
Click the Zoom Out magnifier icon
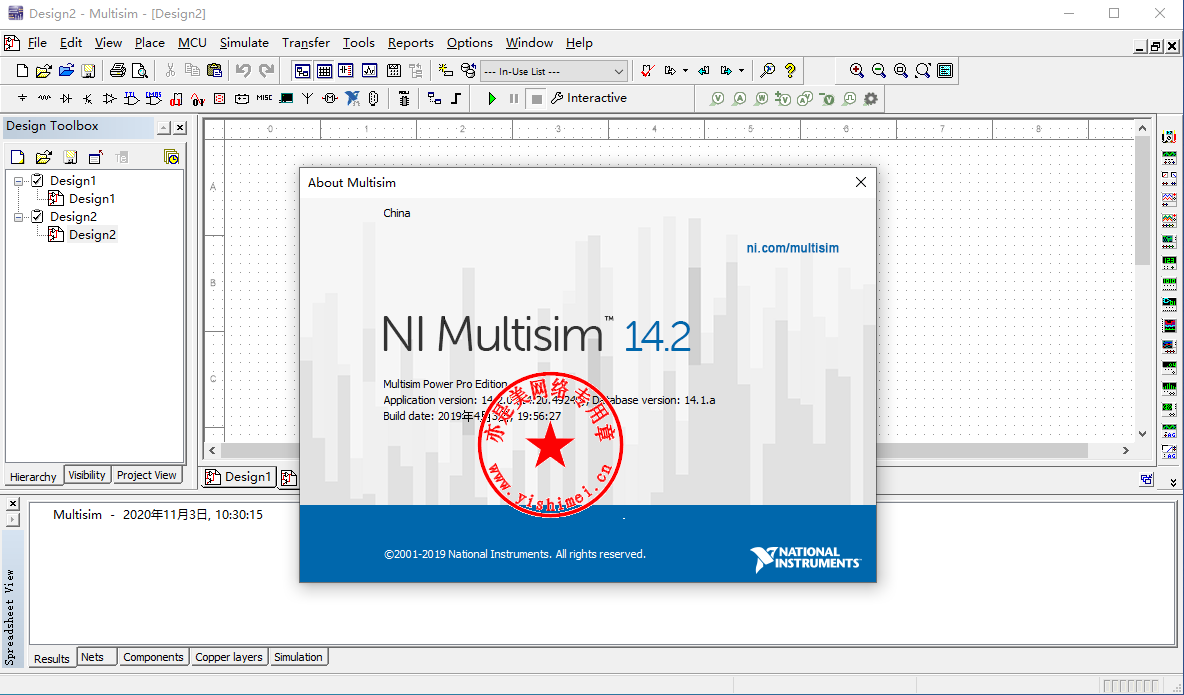coord(878,71)
